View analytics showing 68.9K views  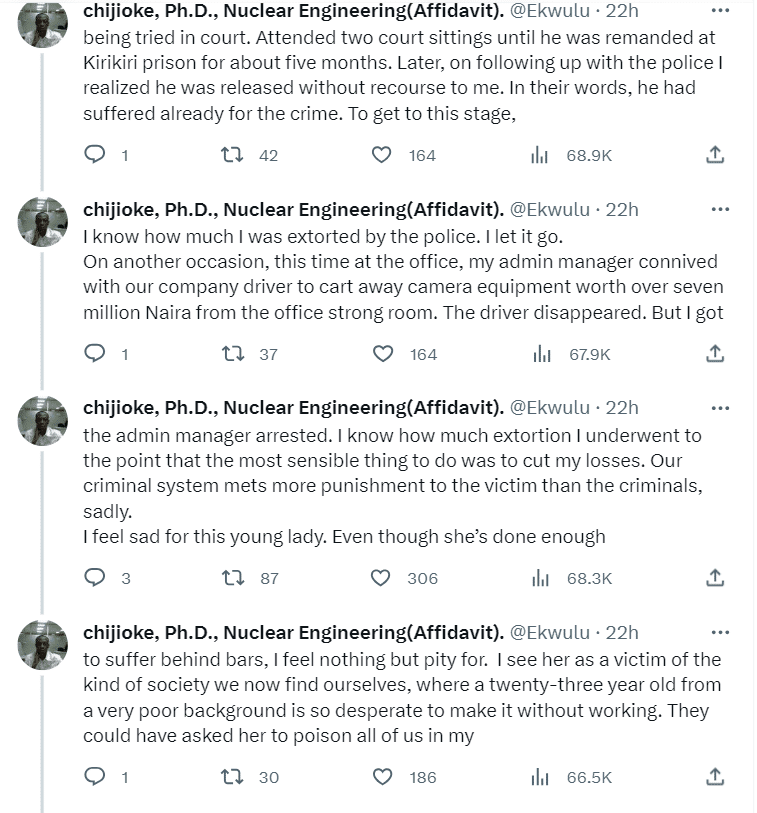tap(540, 155)
